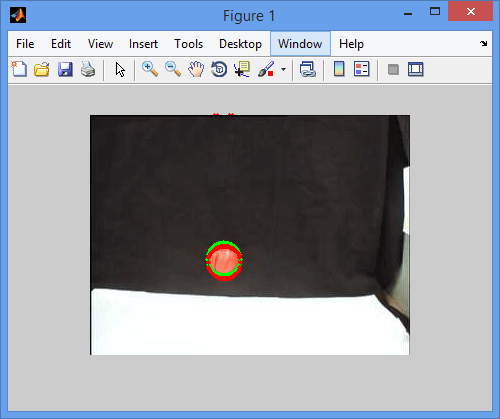
Task: Click the detected red ball in image
Action: tap(224, 261)
